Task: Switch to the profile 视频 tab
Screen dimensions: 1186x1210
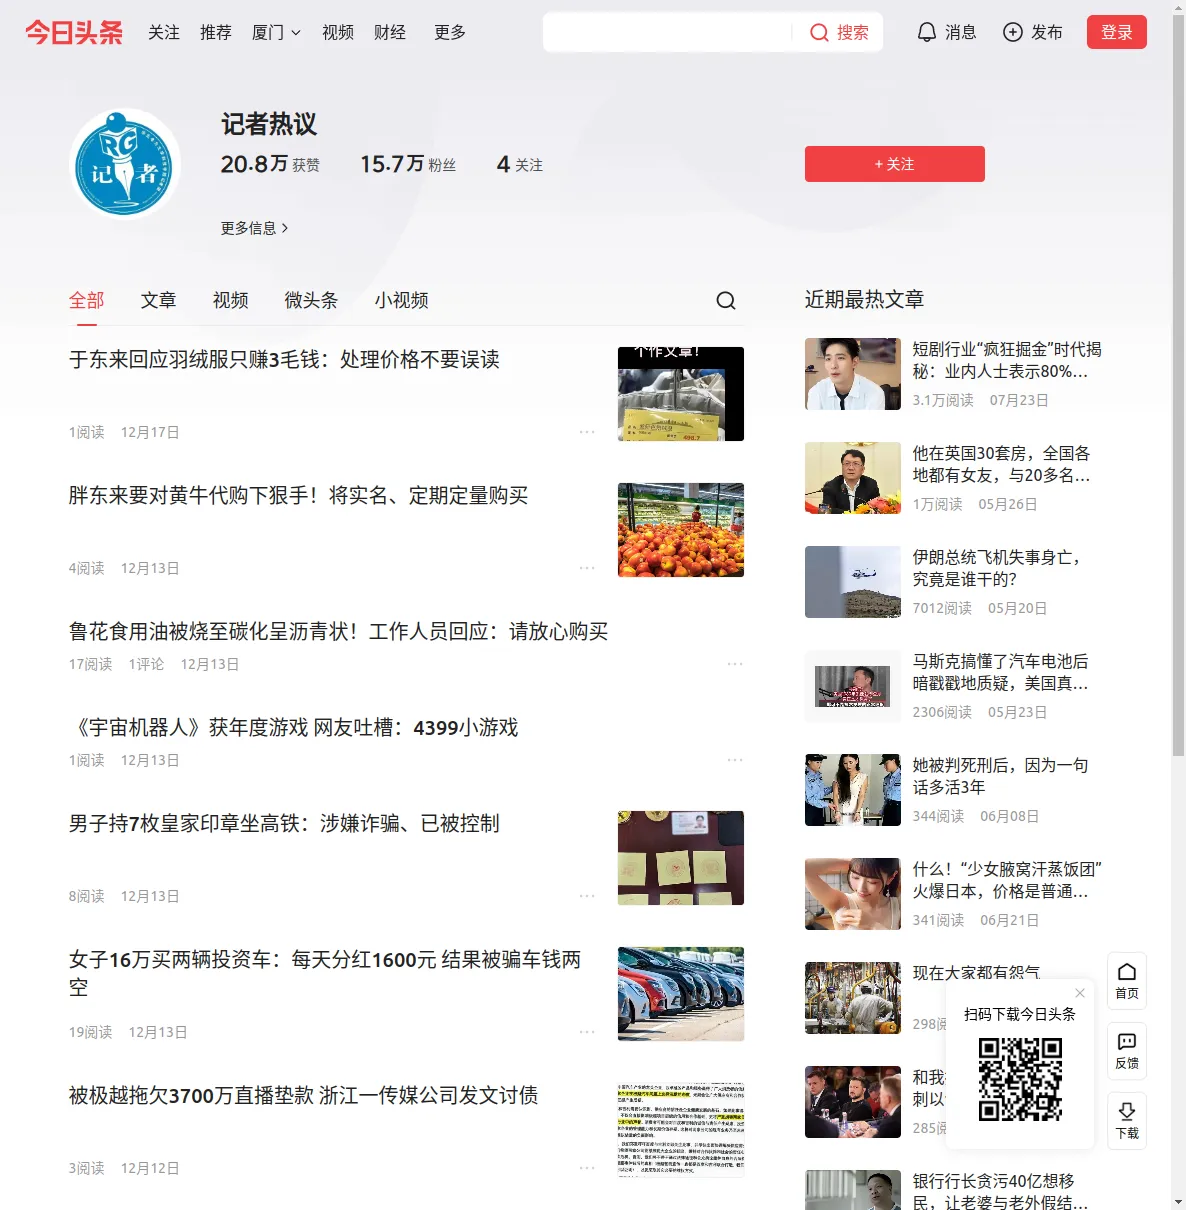Action: point(231,300)
